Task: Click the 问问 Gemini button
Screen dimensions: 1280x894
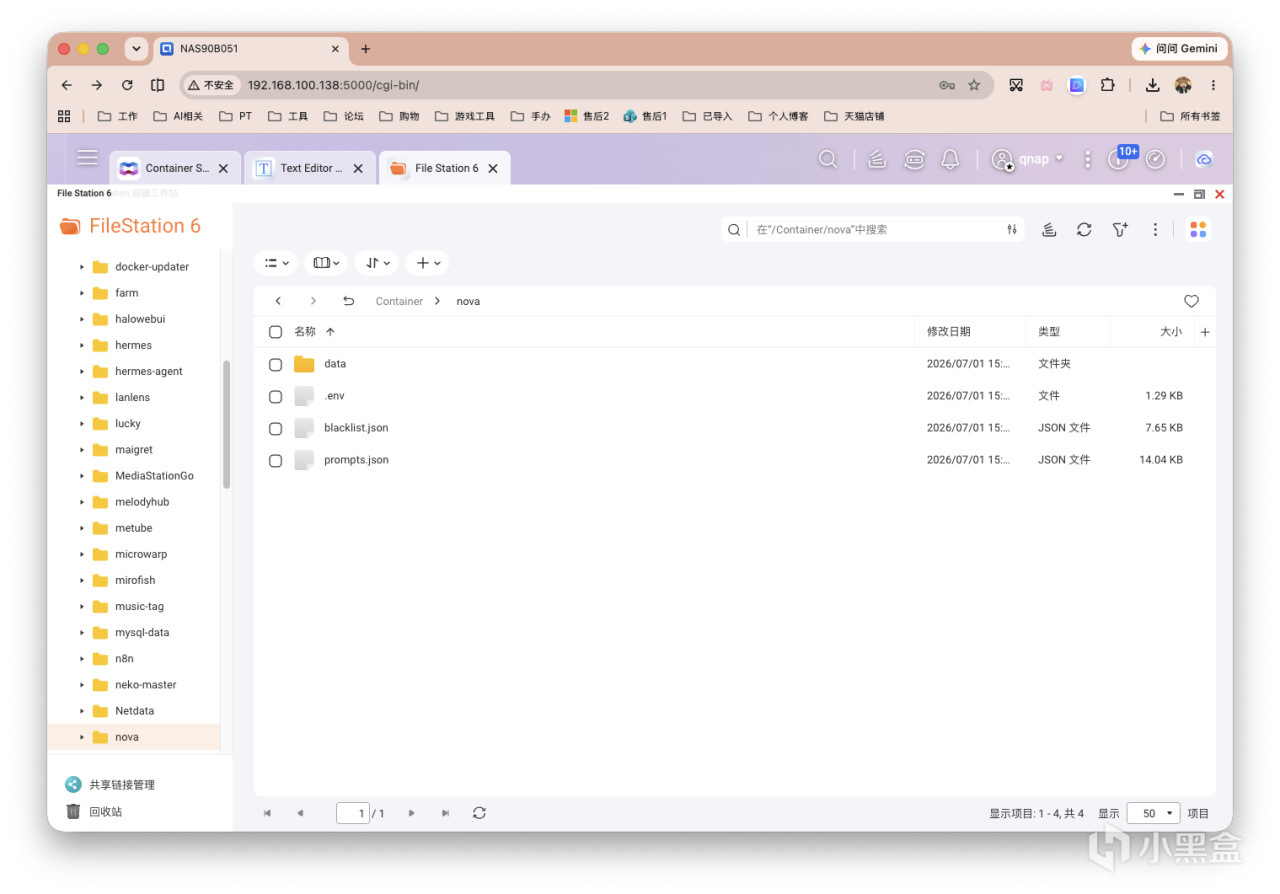Action: point(1179,48)
